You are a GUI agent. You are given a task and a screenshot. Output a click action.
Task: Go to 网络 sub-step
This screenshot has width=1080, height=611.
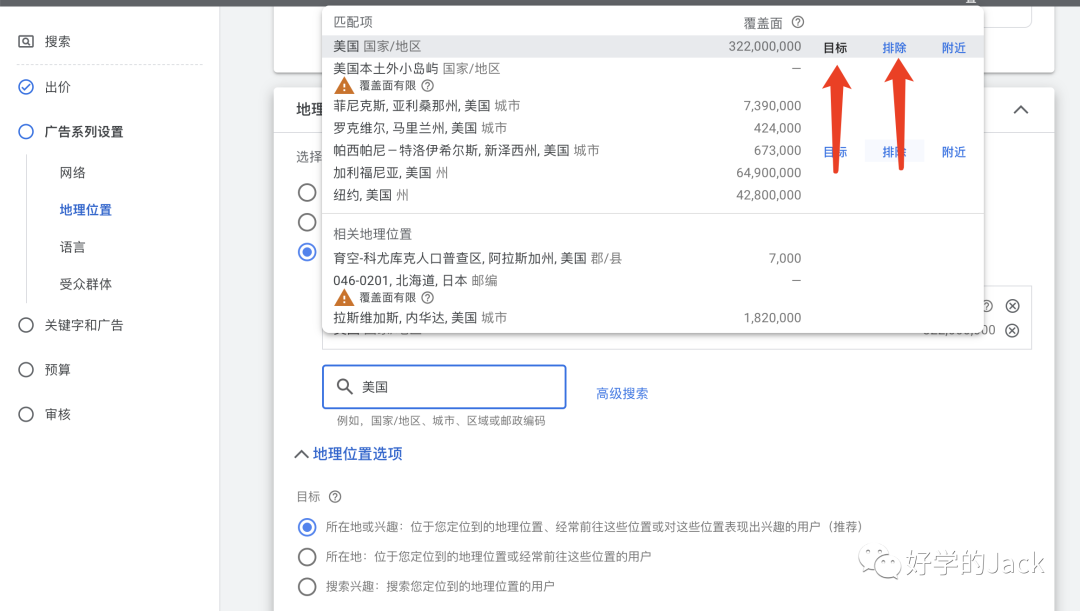pyautogui.click(x=72, y=172)
